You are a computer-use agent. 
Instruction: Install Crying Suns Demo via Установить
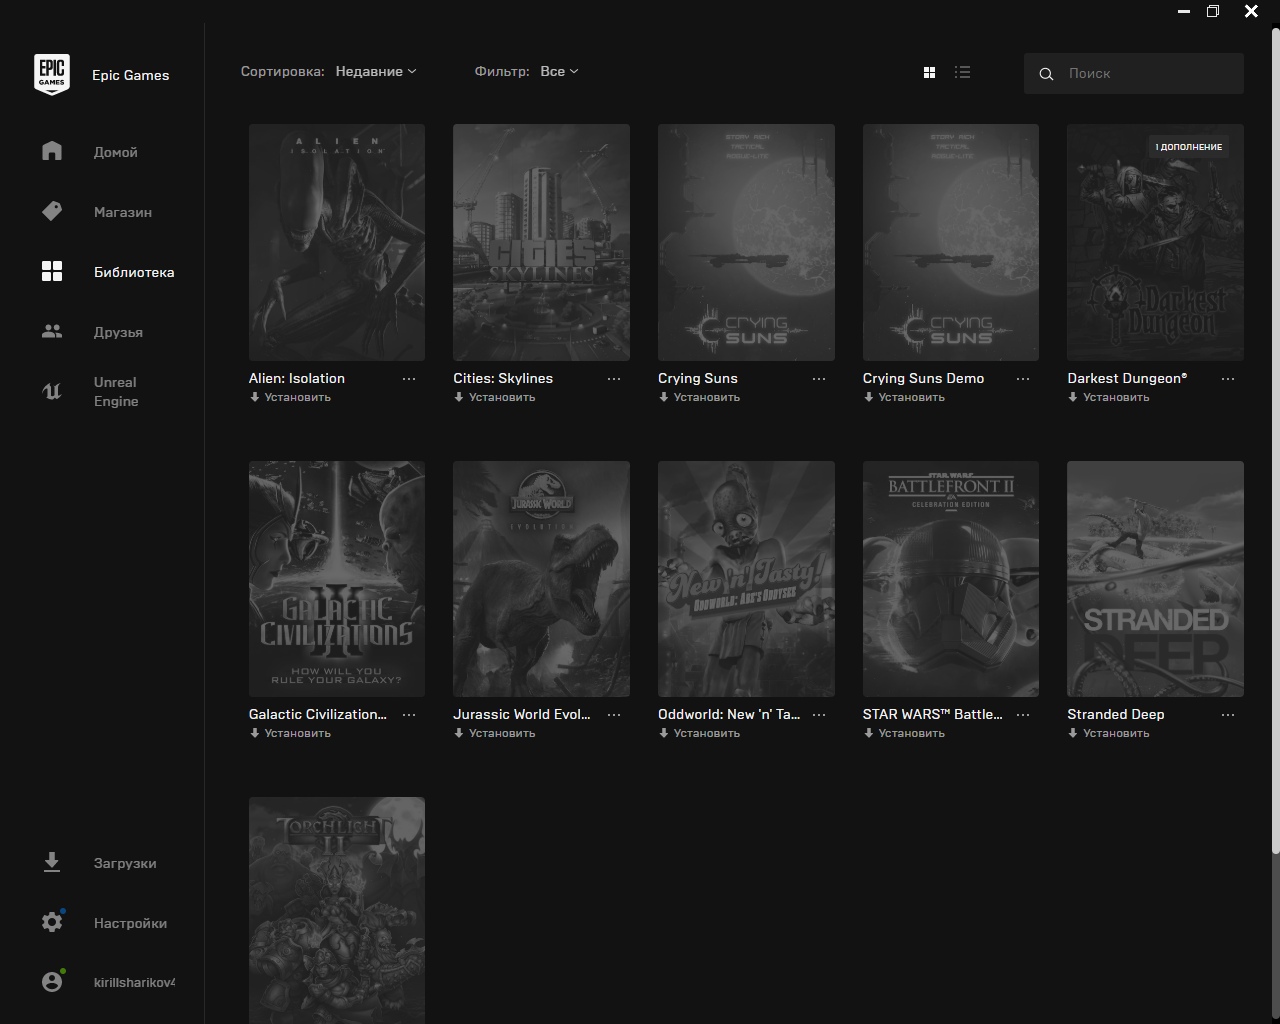pyautogui.click(x=904, y=397)
